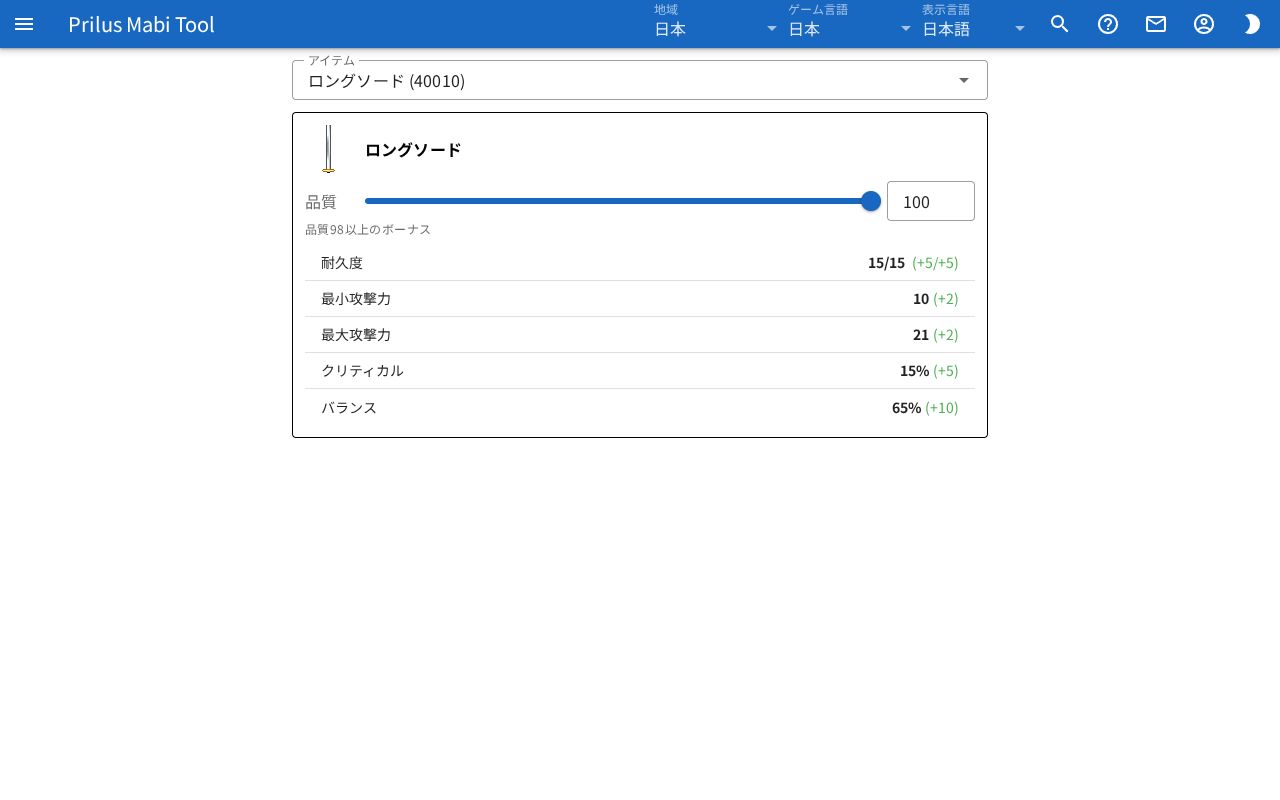Screen dimensions: 1280x800
Task: Click the ロングソード item heading
Action: click(413, 150)
